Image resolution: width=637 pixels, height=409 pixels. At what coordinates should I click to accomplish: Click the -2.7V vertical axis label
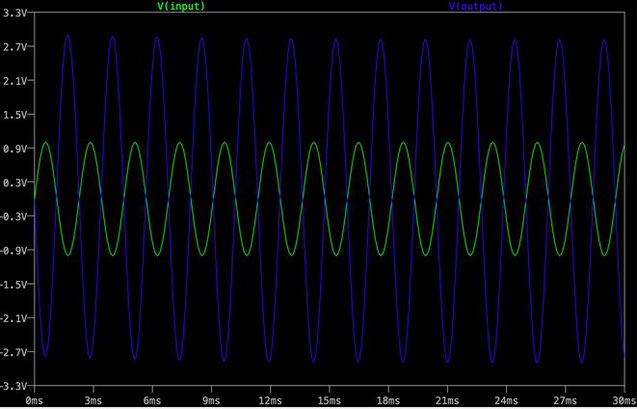(x=14, y=352)
